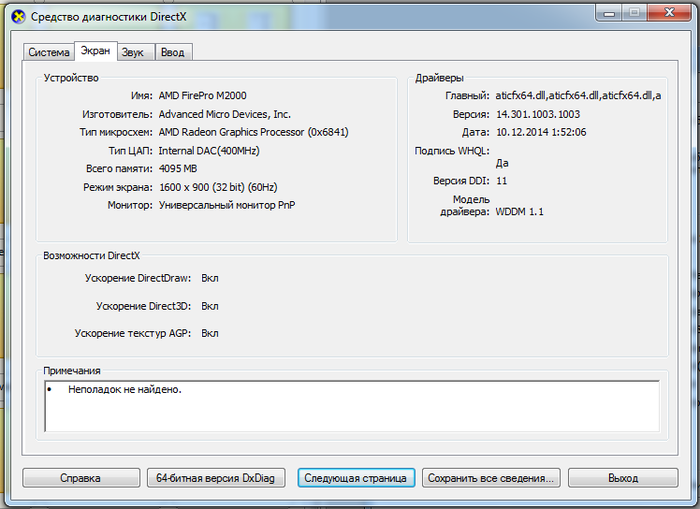Close the DirectX diagnostic window
Viewport: 700px width, 509px height.
pyautogui.click(x=668, y=14)
